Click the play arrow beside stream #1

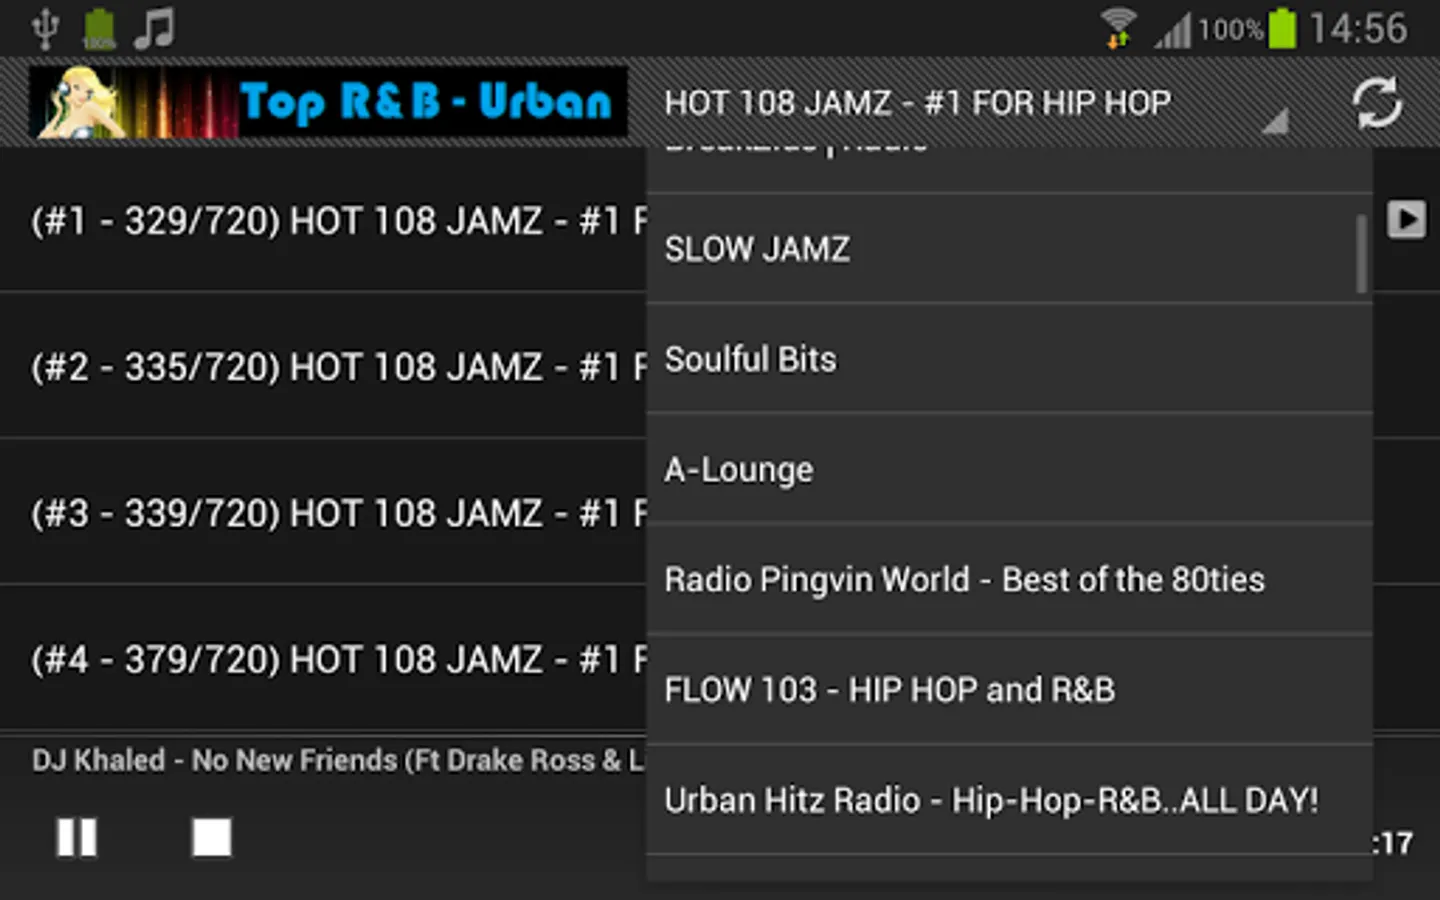[1405, 219]
